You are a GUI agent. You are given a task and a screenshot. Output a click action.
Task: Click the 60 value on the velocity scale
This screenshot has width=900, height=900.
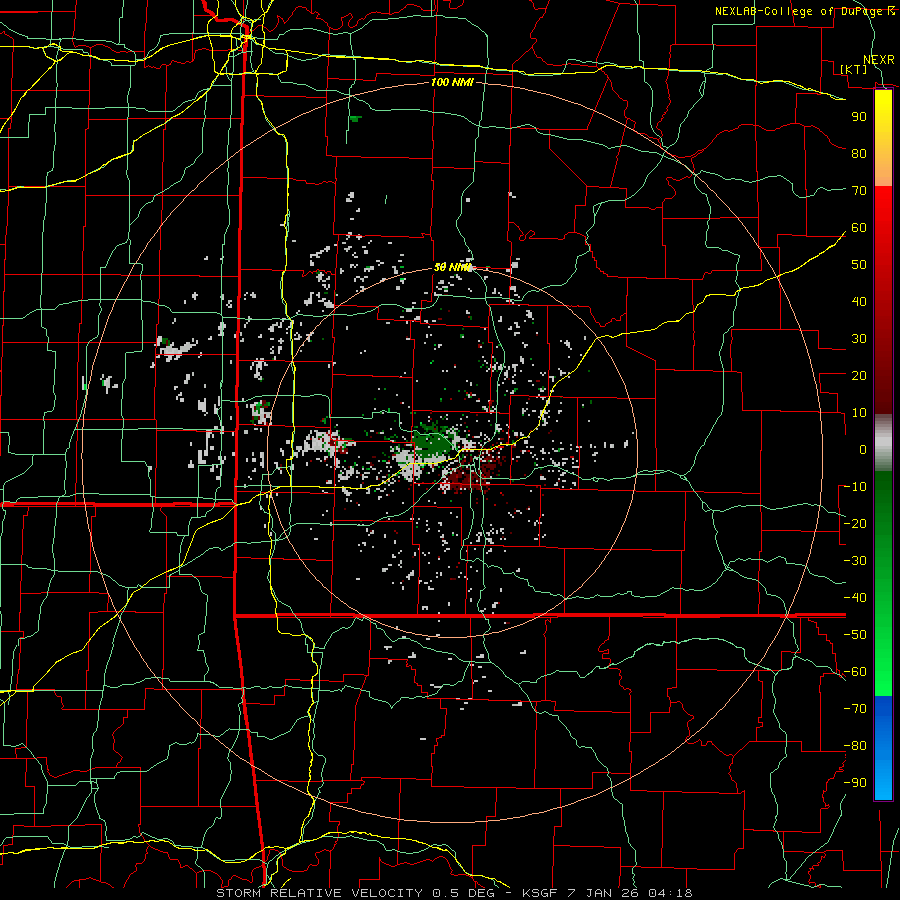(859, 228)
